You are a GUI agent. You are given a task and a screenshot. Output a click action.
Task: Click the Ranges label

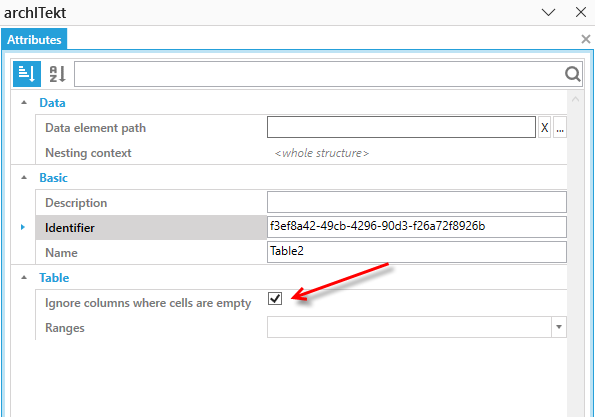tap(65, 328)
